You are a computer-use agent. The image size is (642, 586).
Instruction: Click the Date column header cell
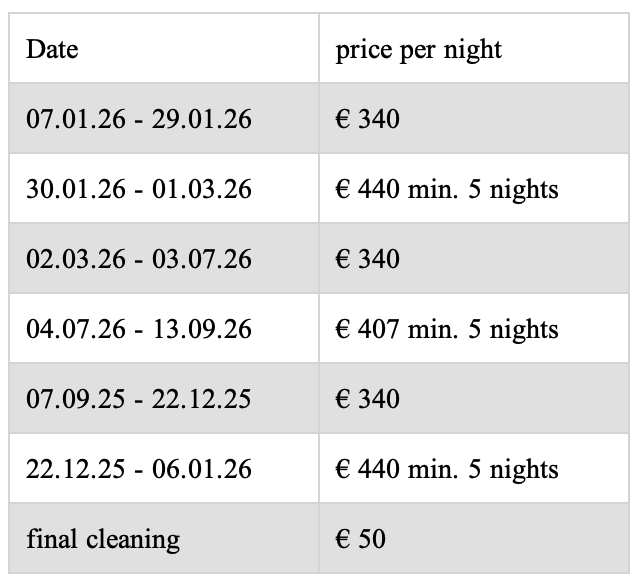click(x=164, y=49)
